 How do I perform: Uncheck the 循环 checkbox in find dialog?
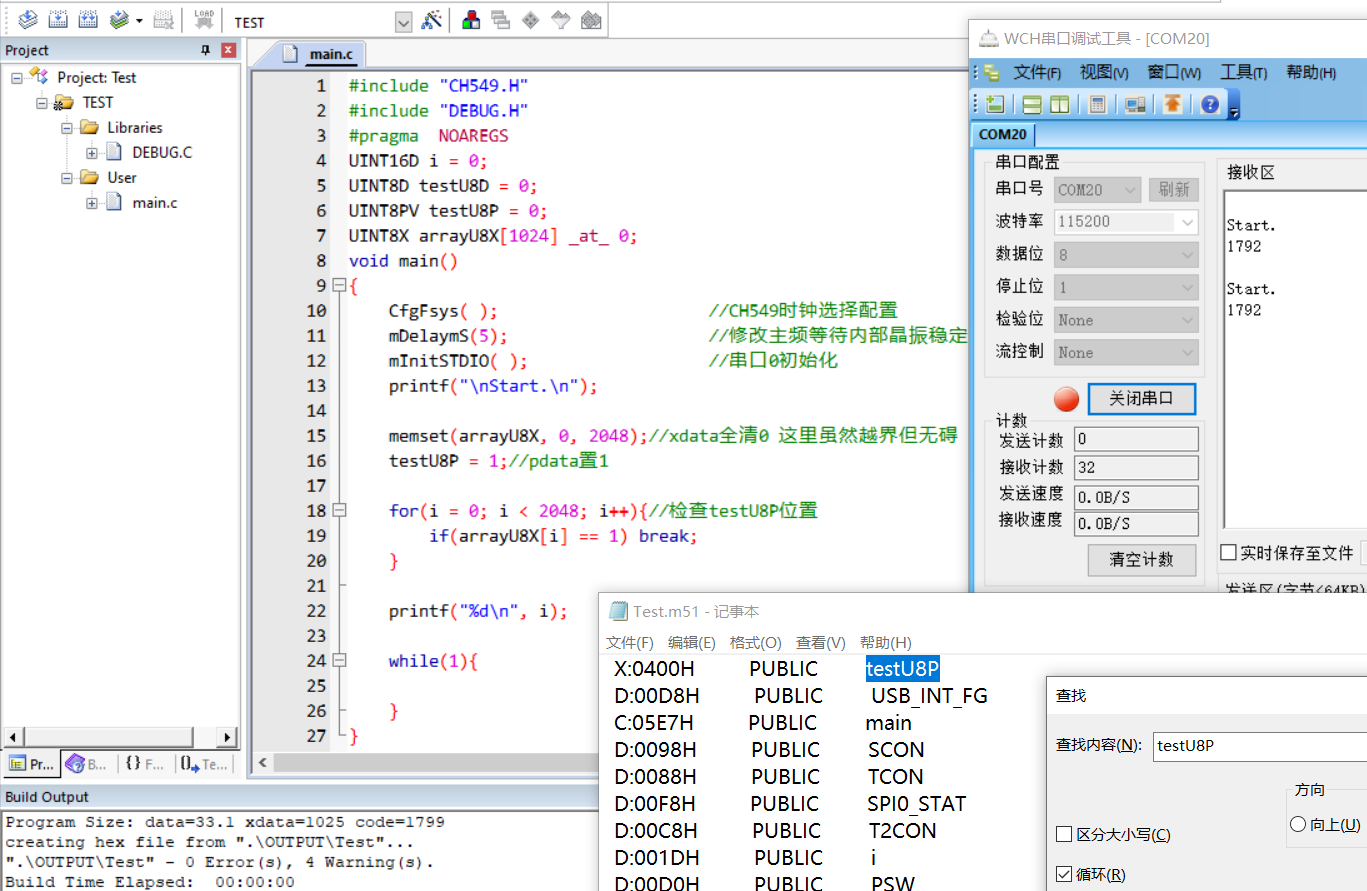1064,874
